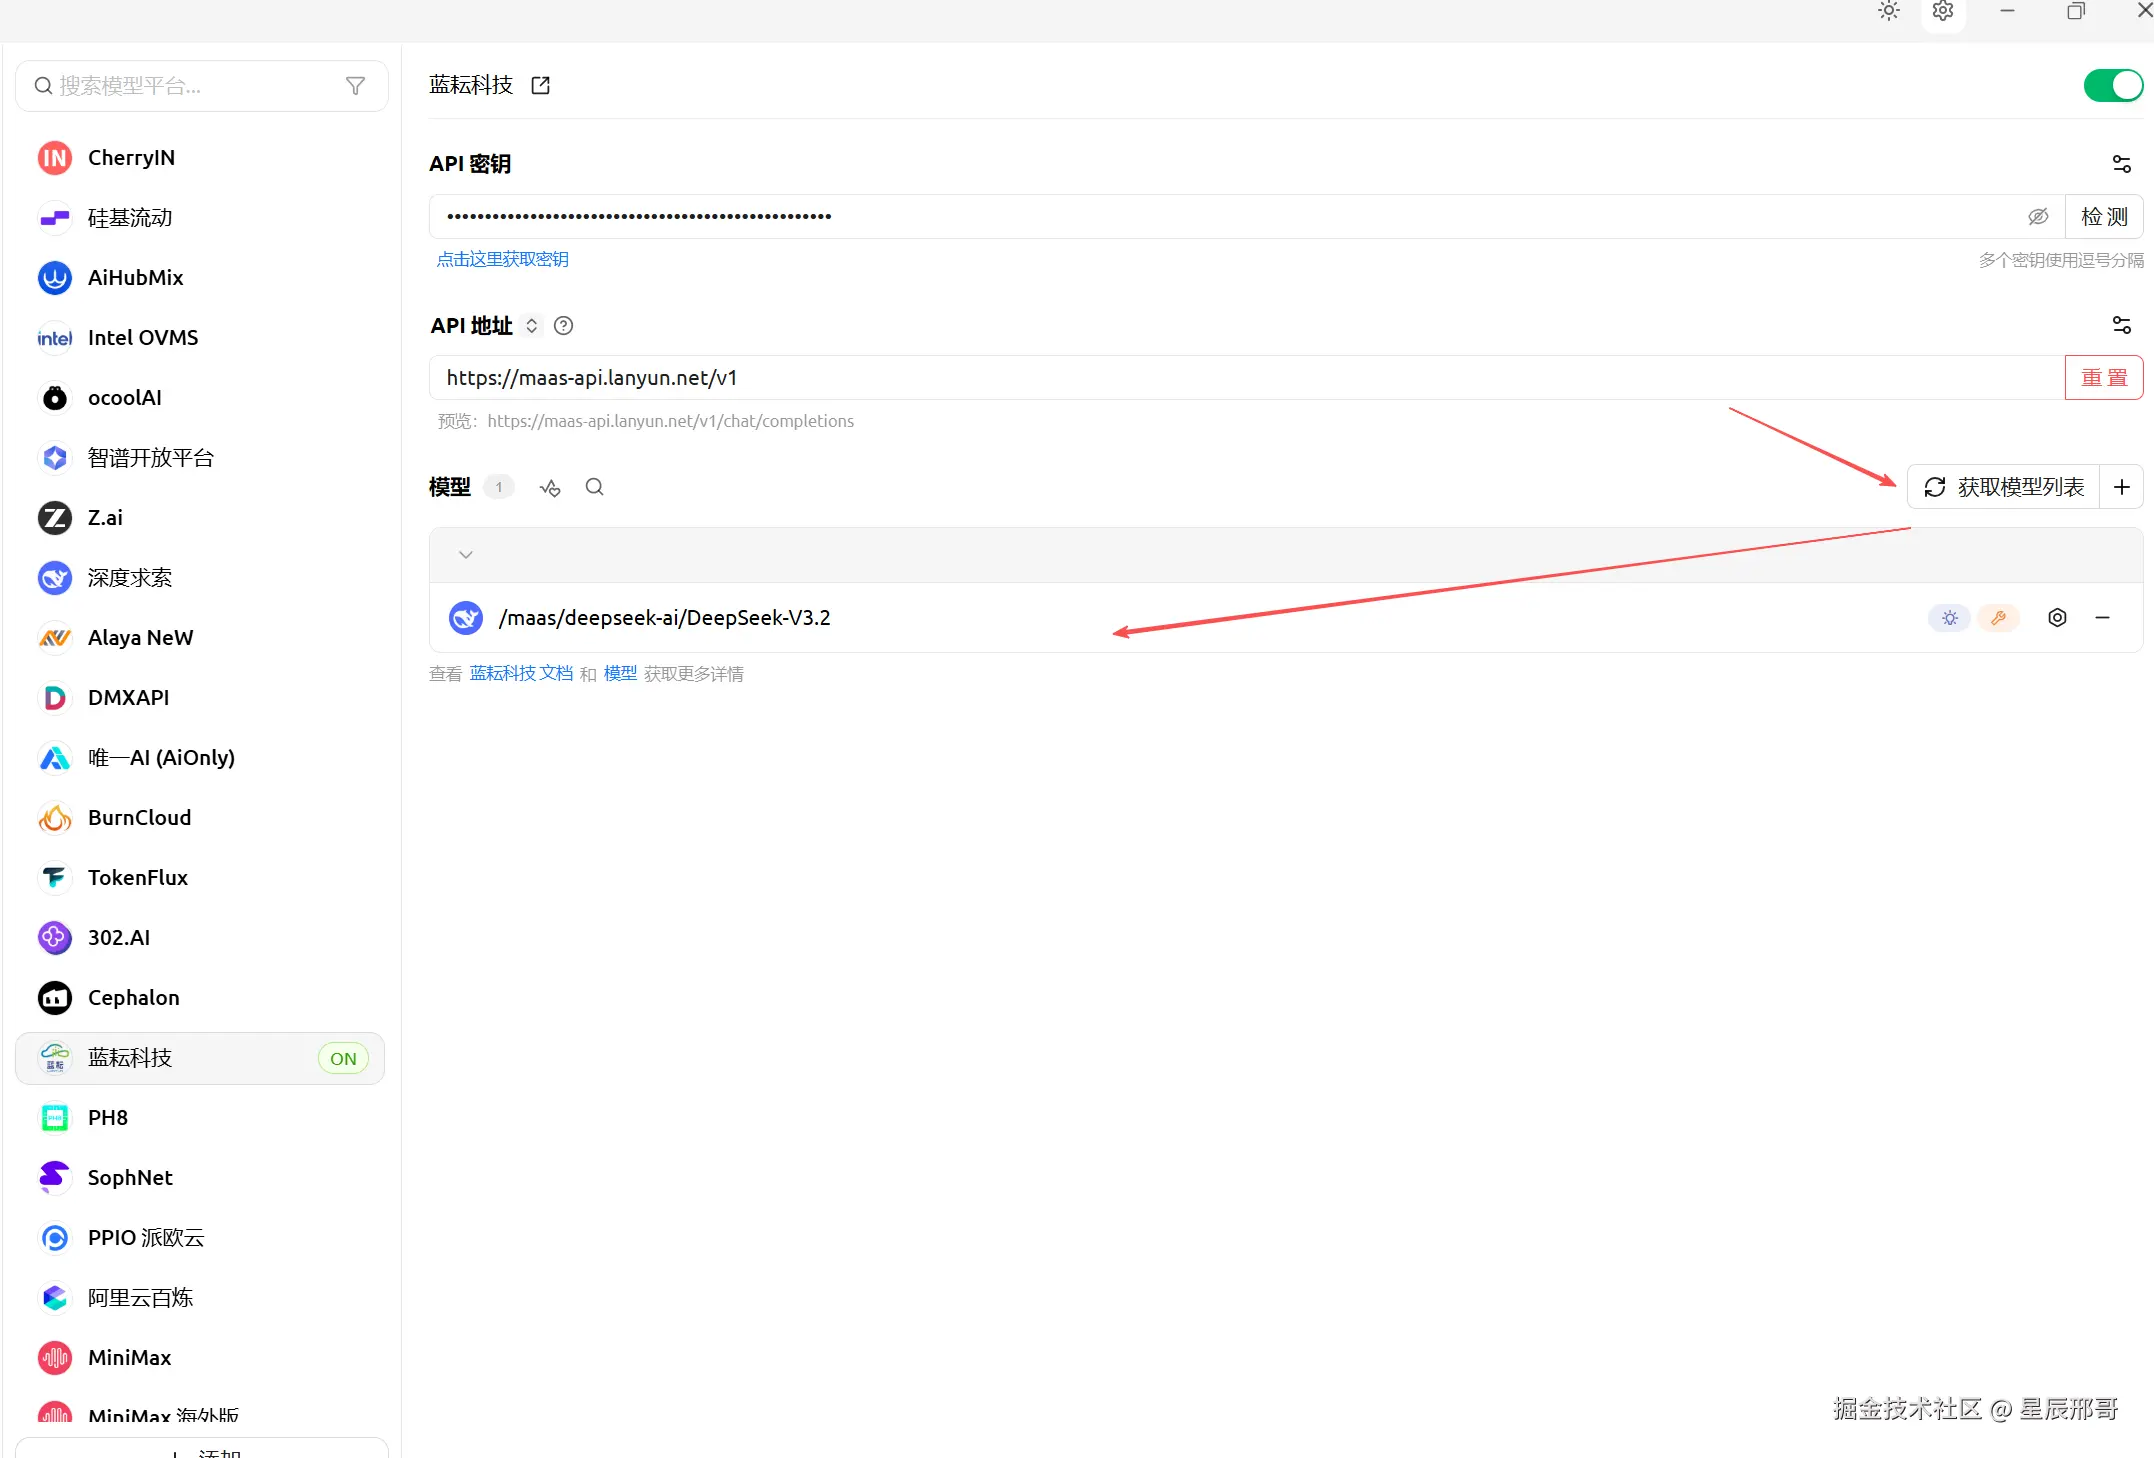Click the tool-use wrench tag on DeepSeek-V3.2
The height and width of the screenshot is (1458, 2154).
1998,618
